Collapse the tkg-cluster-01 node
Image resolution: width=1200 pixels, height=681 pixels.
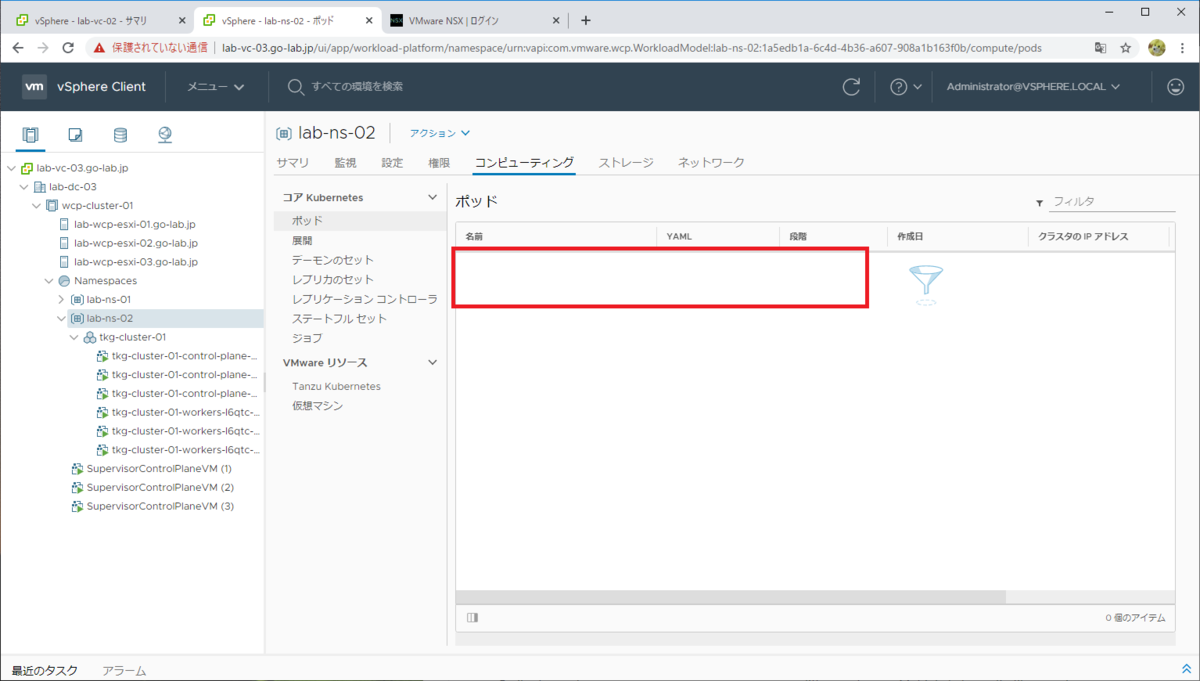[x=74, y=337]
